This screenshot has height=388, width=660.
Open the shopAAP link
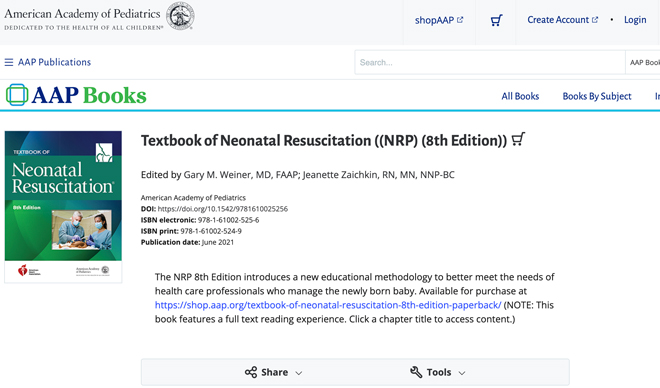point(439,20)
